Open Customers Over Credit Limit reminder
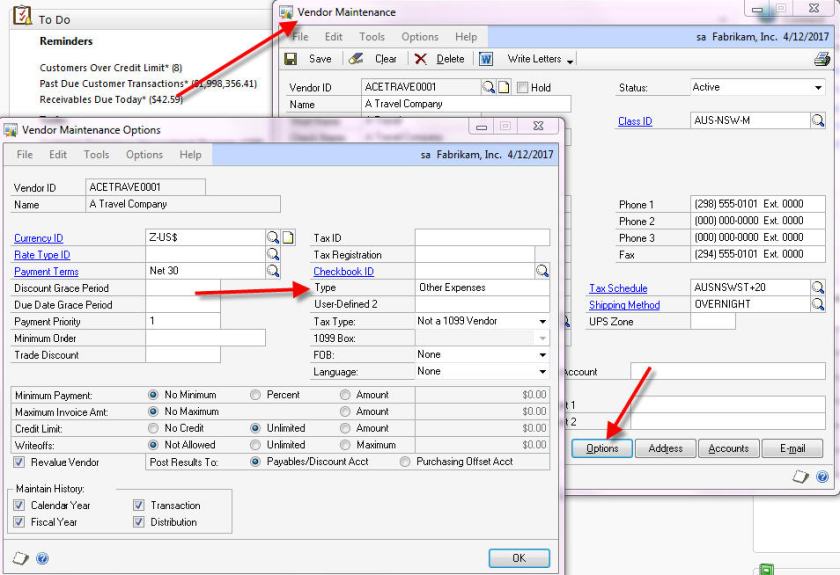840x575 pixels. [111, 68]
